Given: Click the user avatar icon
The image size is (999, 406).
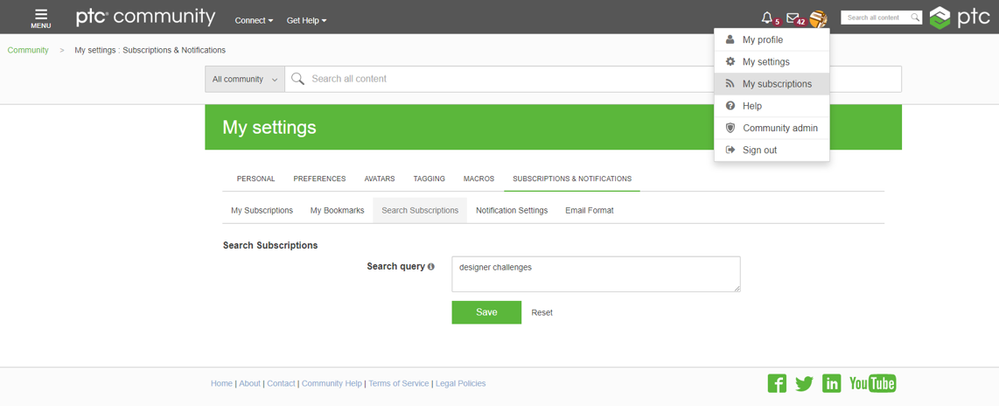Looking at the screenshot, I should coord(818,18).
